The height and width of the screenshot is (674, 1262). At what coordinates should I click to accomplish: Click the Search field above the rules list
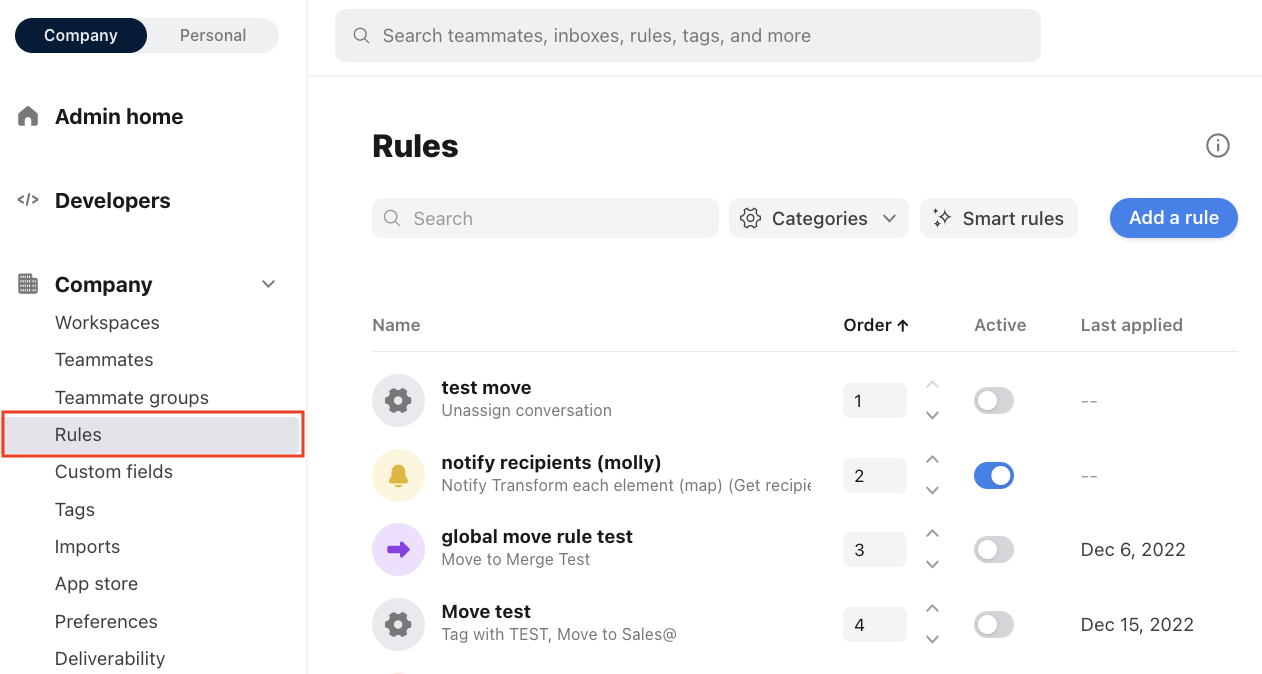point(544,217)
